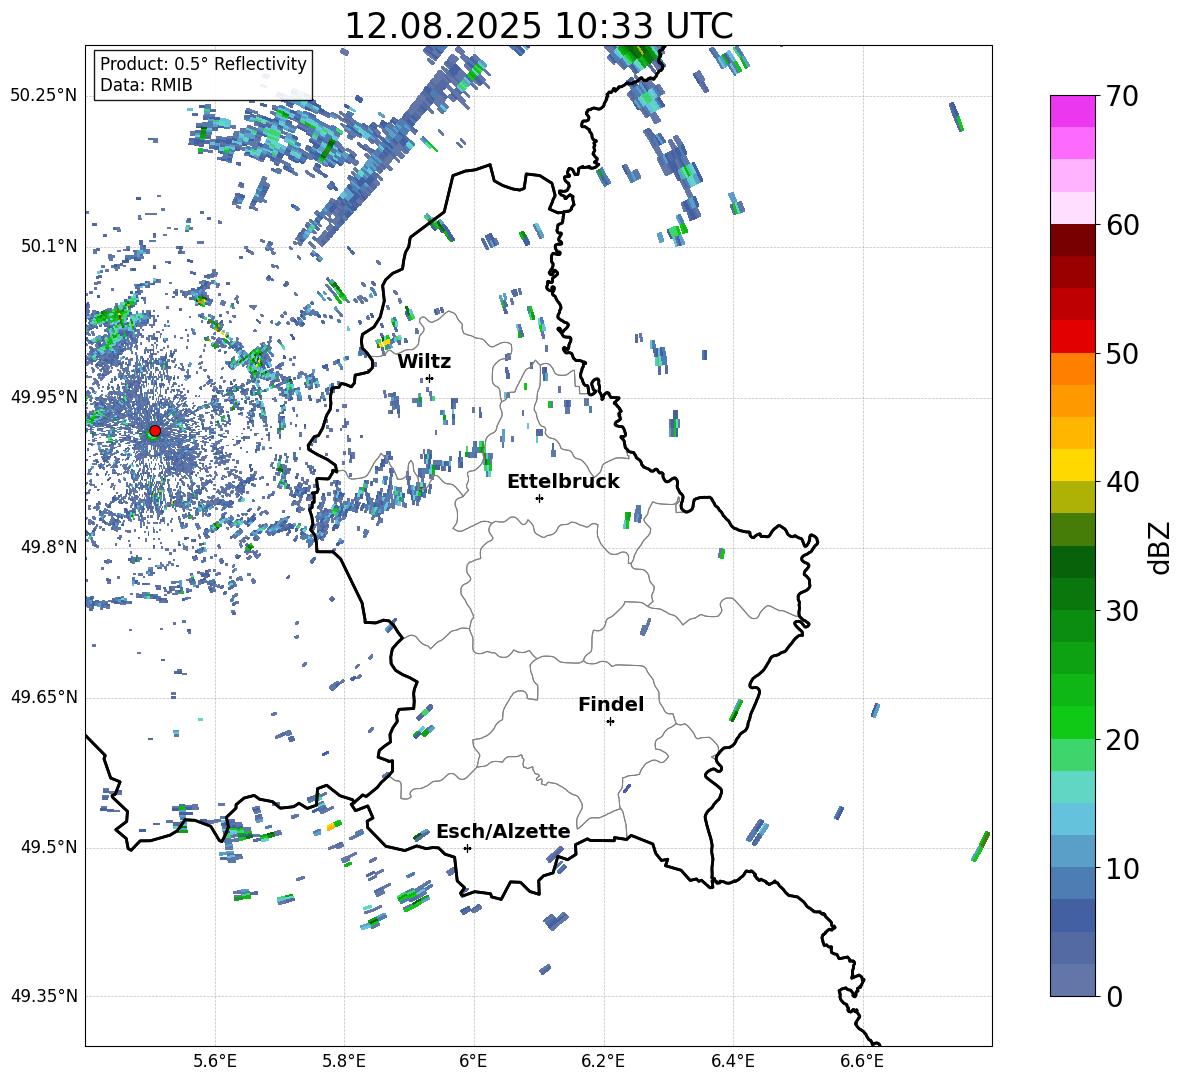The image size is (1184, 1081).
Task: Click the colorbar tick label 30
Action: [1122, 611]
